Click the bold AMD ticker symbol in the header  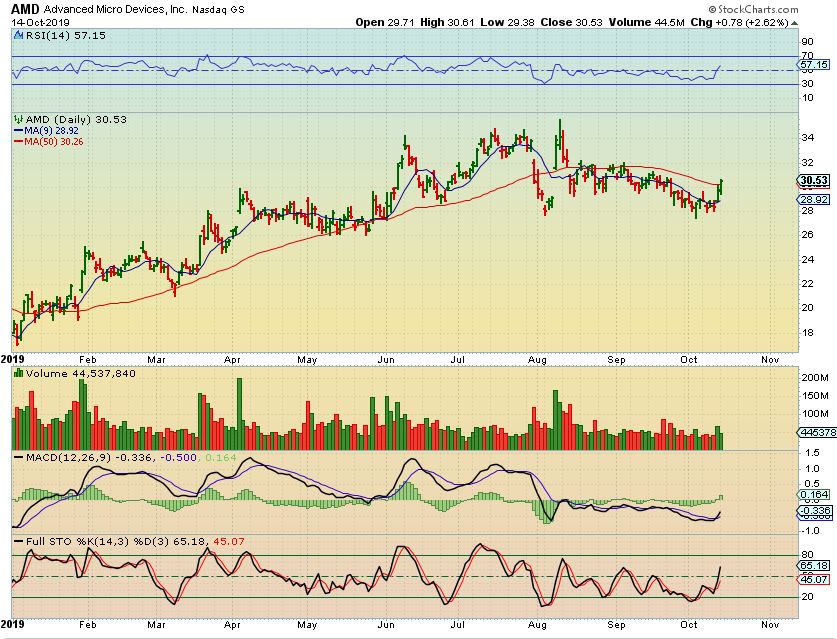[25, 9]
